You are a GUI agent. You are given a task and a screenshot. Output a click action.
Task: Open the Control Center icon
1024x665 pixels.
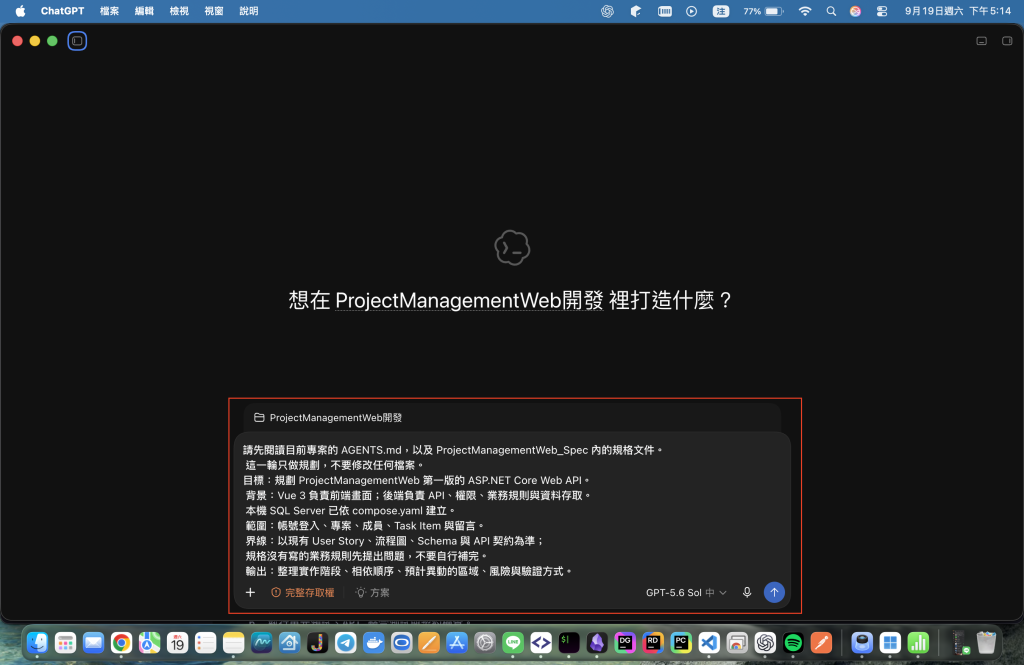882,11
